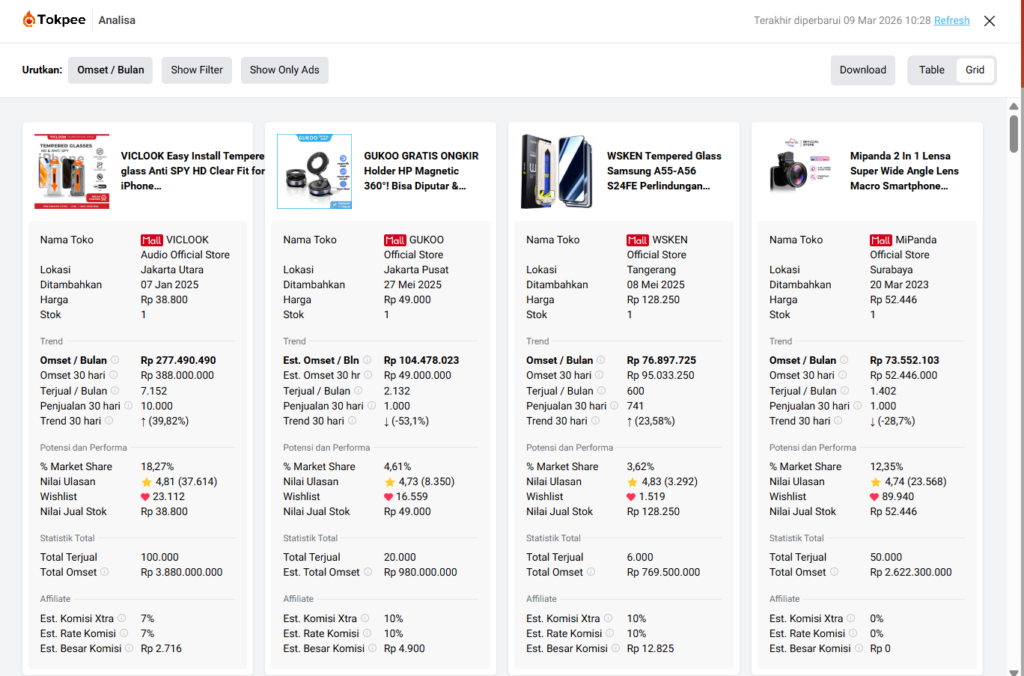Toggle Show Only Ads filter
Image resolution: width=1024 pixels, height=676 pixels.
click(x=284, y=70)
